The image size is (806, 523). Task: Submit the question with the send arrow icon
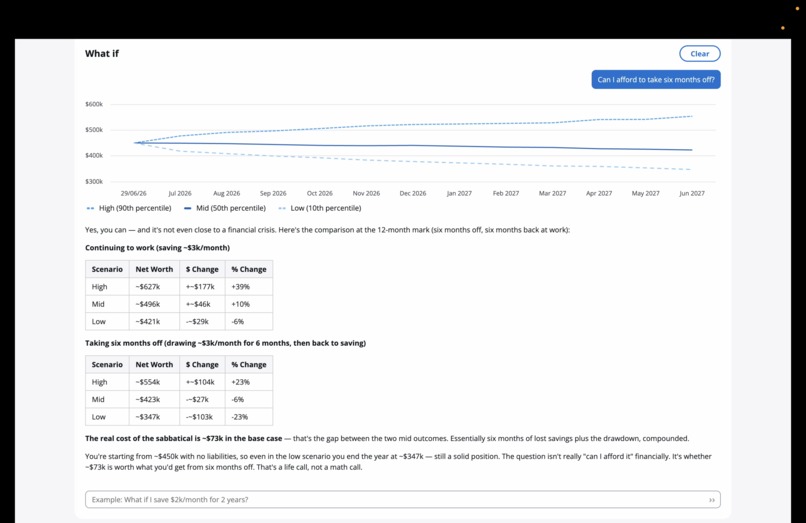point(711,500)
